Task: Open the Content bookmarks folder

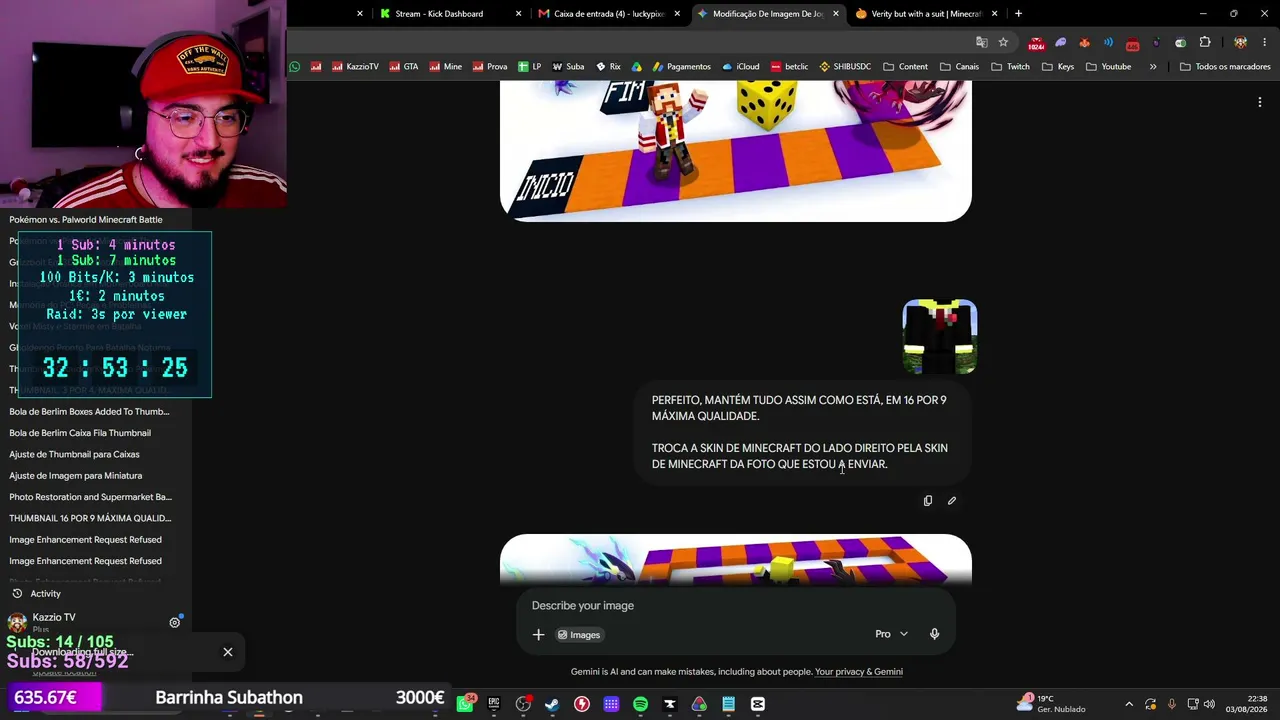Action: 905,67
